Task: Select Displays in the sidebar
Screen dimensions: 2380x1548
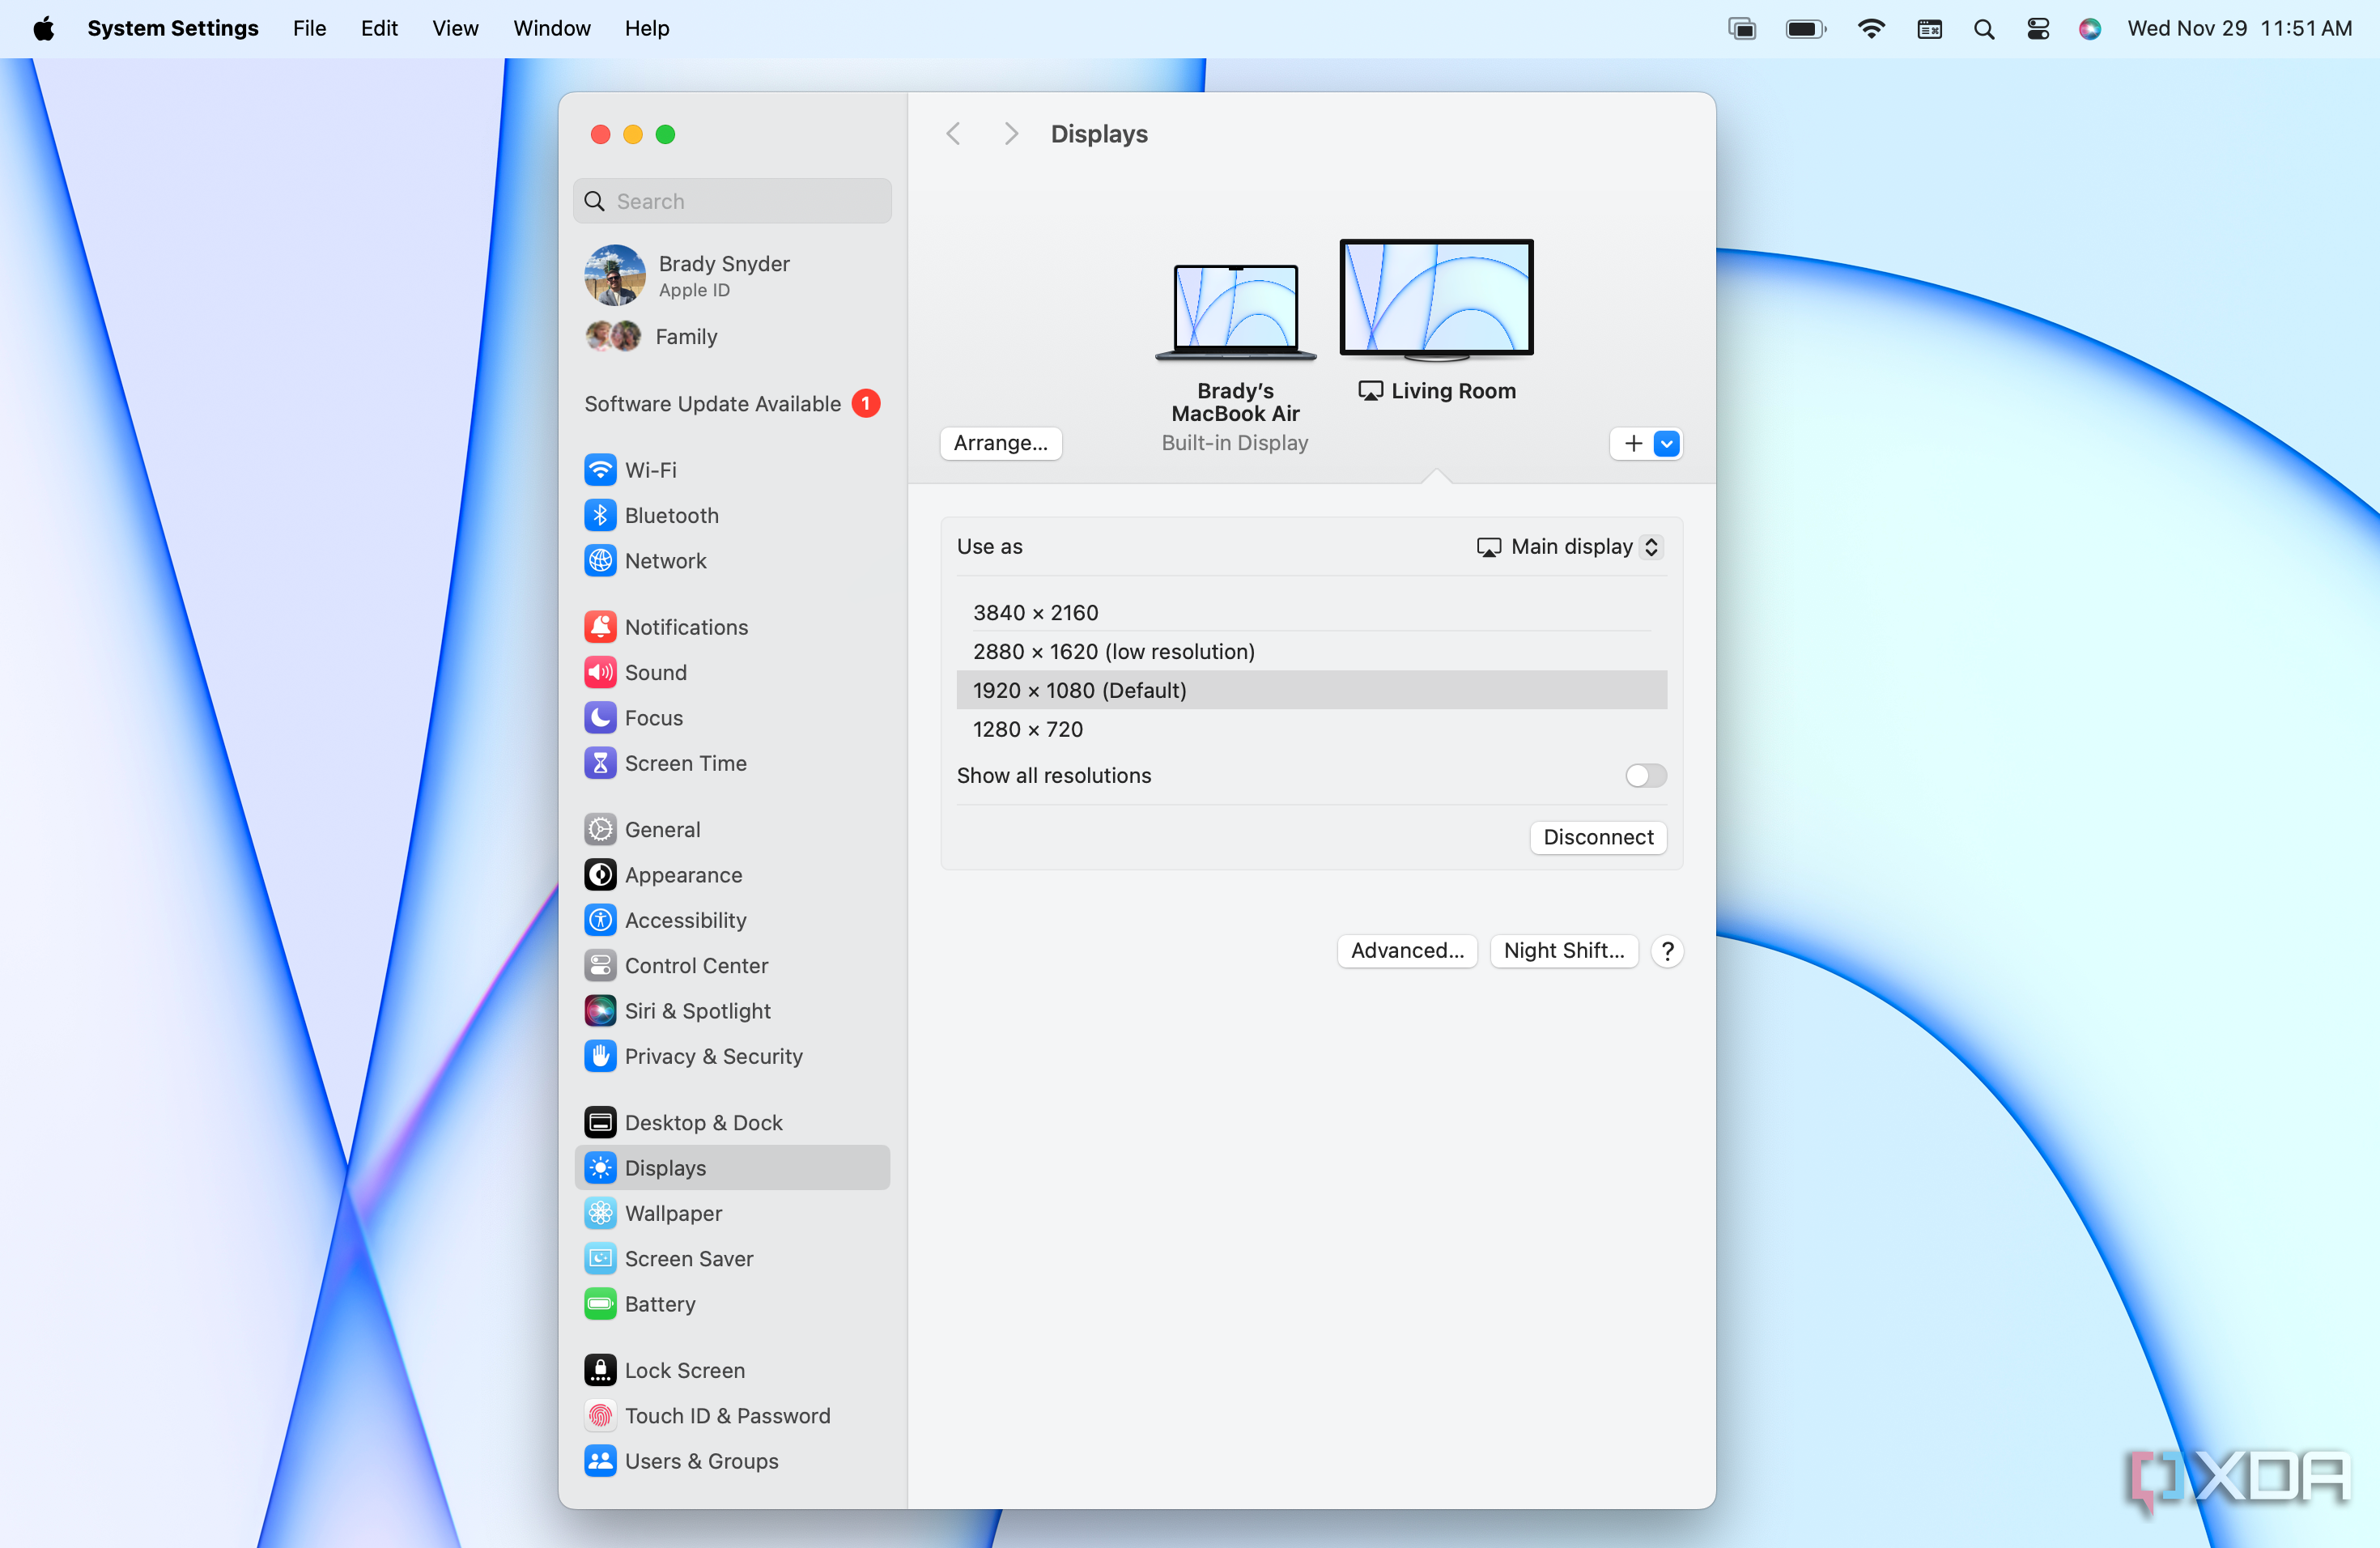Action: (x=732, y=1168)
